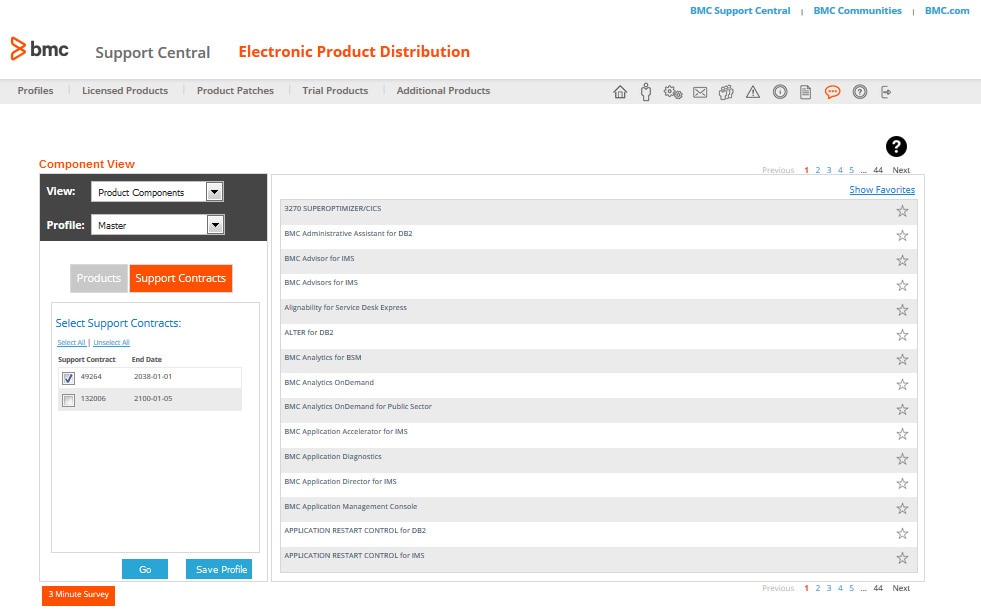Star the ALTER for DB2 product
Viewport: 981px width, 616px height.
902,335
